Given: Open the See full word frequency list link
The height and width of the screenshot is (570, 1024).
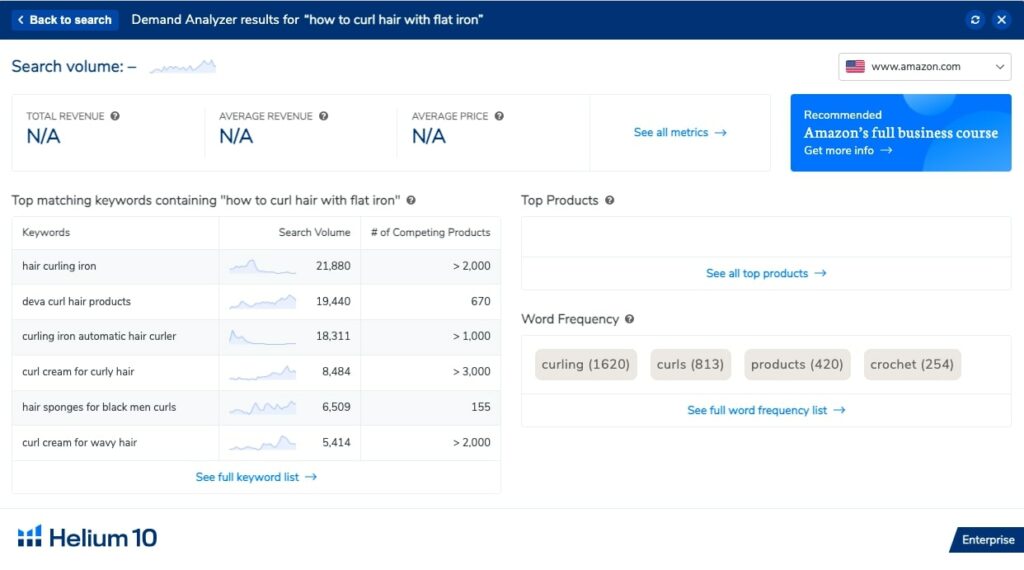Looking at the screenshot, I should click(x=766, y=411).
